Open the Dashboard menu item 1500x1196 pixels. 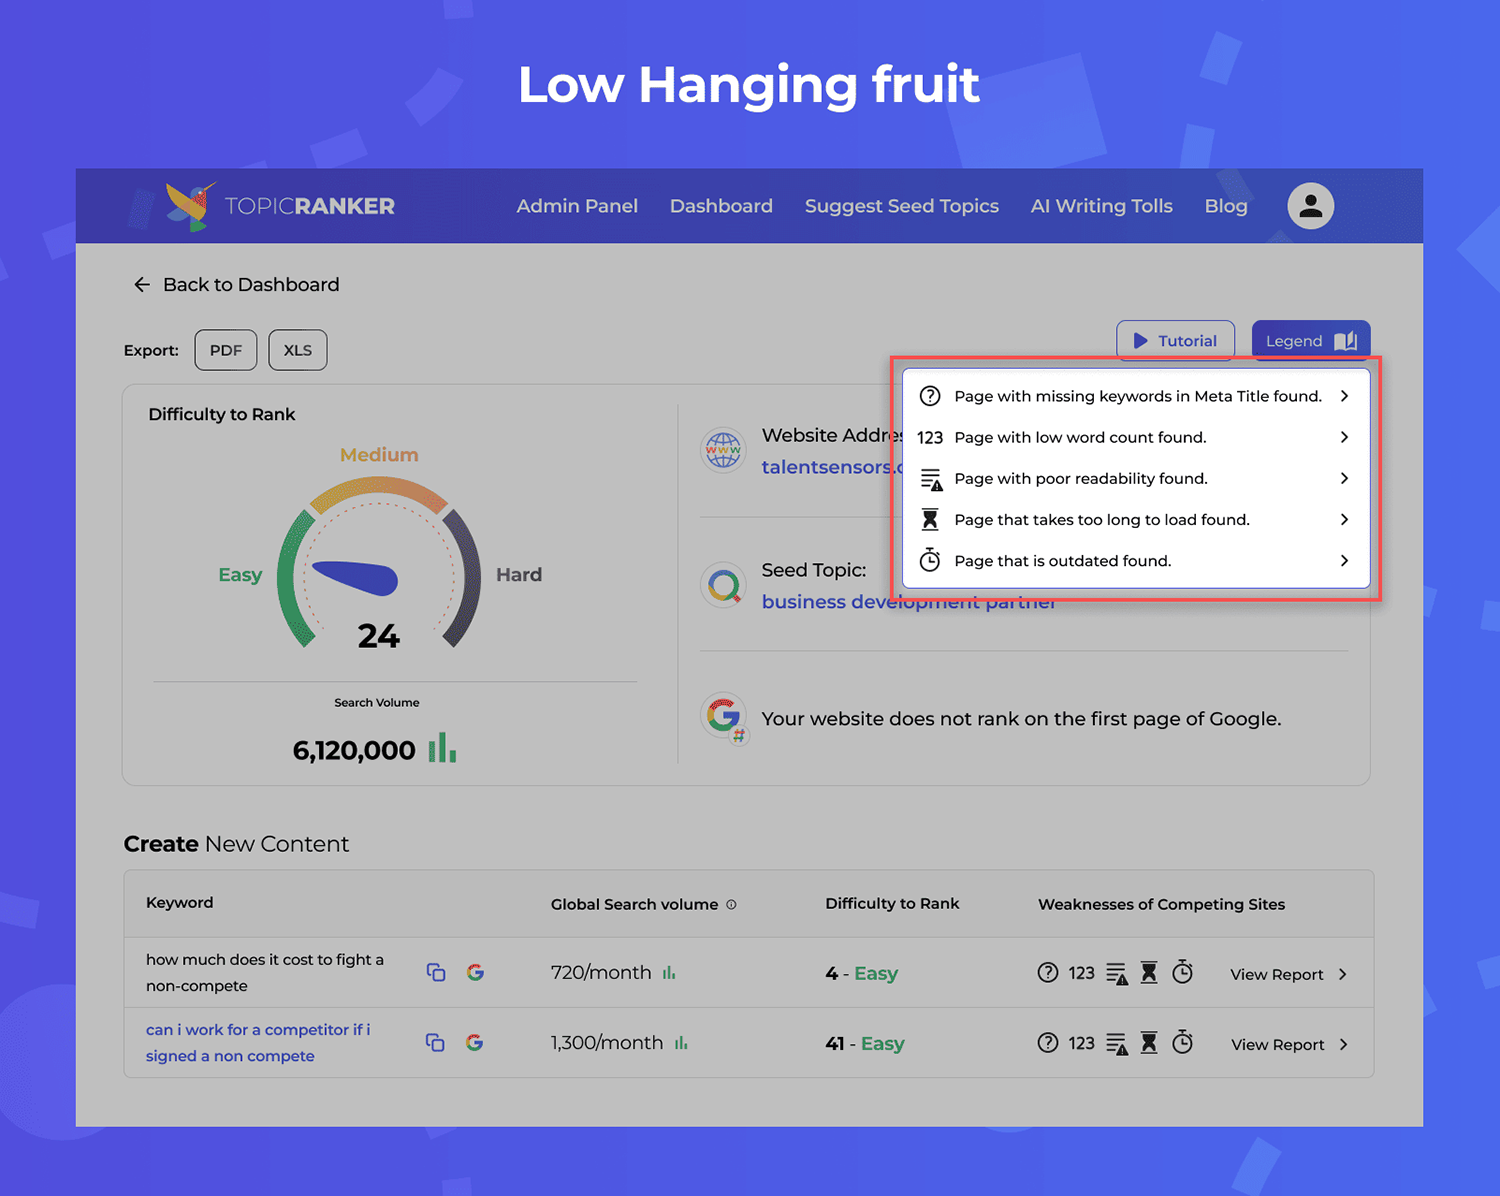click(721, 206)
